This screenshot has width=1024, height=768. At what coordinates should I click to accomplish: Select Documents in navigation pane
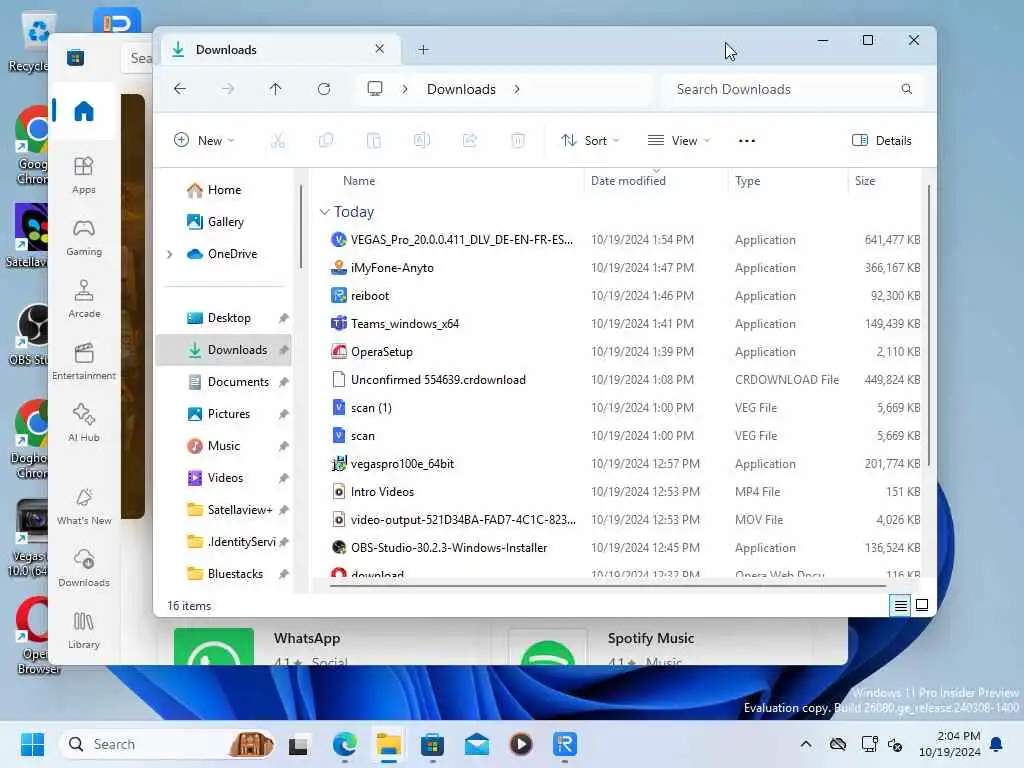coord(224,382)
